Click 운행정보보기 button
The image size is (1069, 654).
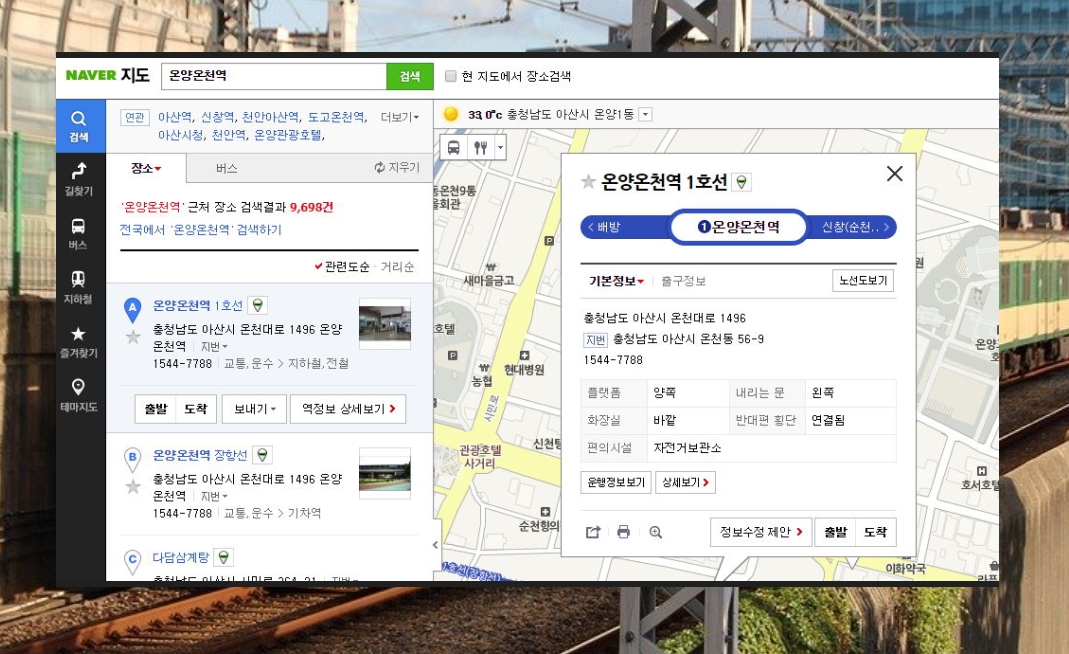616,482
